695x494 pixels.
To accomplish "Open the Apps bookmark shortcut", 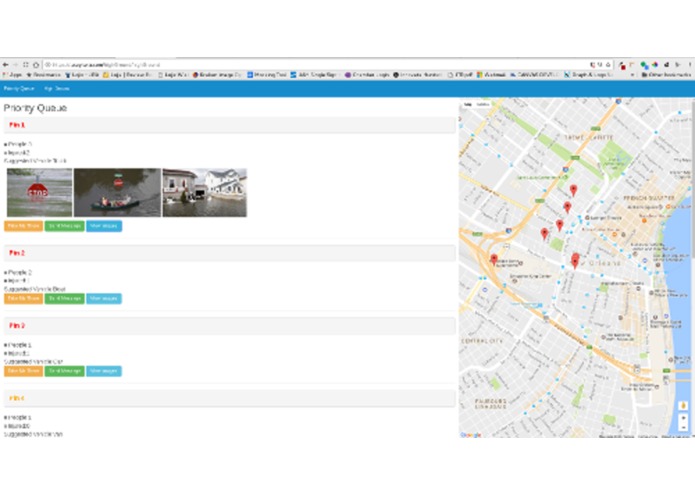I will pyautogui.click(x=12, y=75).
